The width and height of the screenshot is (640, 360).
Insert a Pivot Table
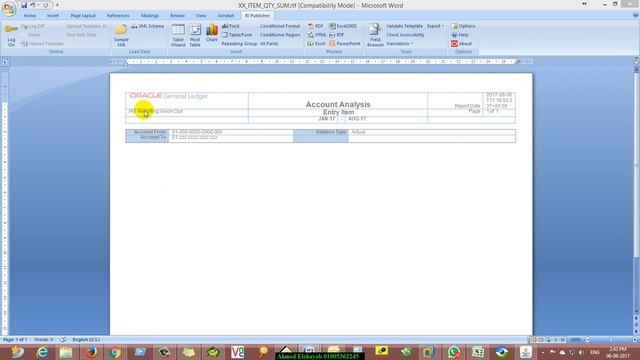coord(195,35)
